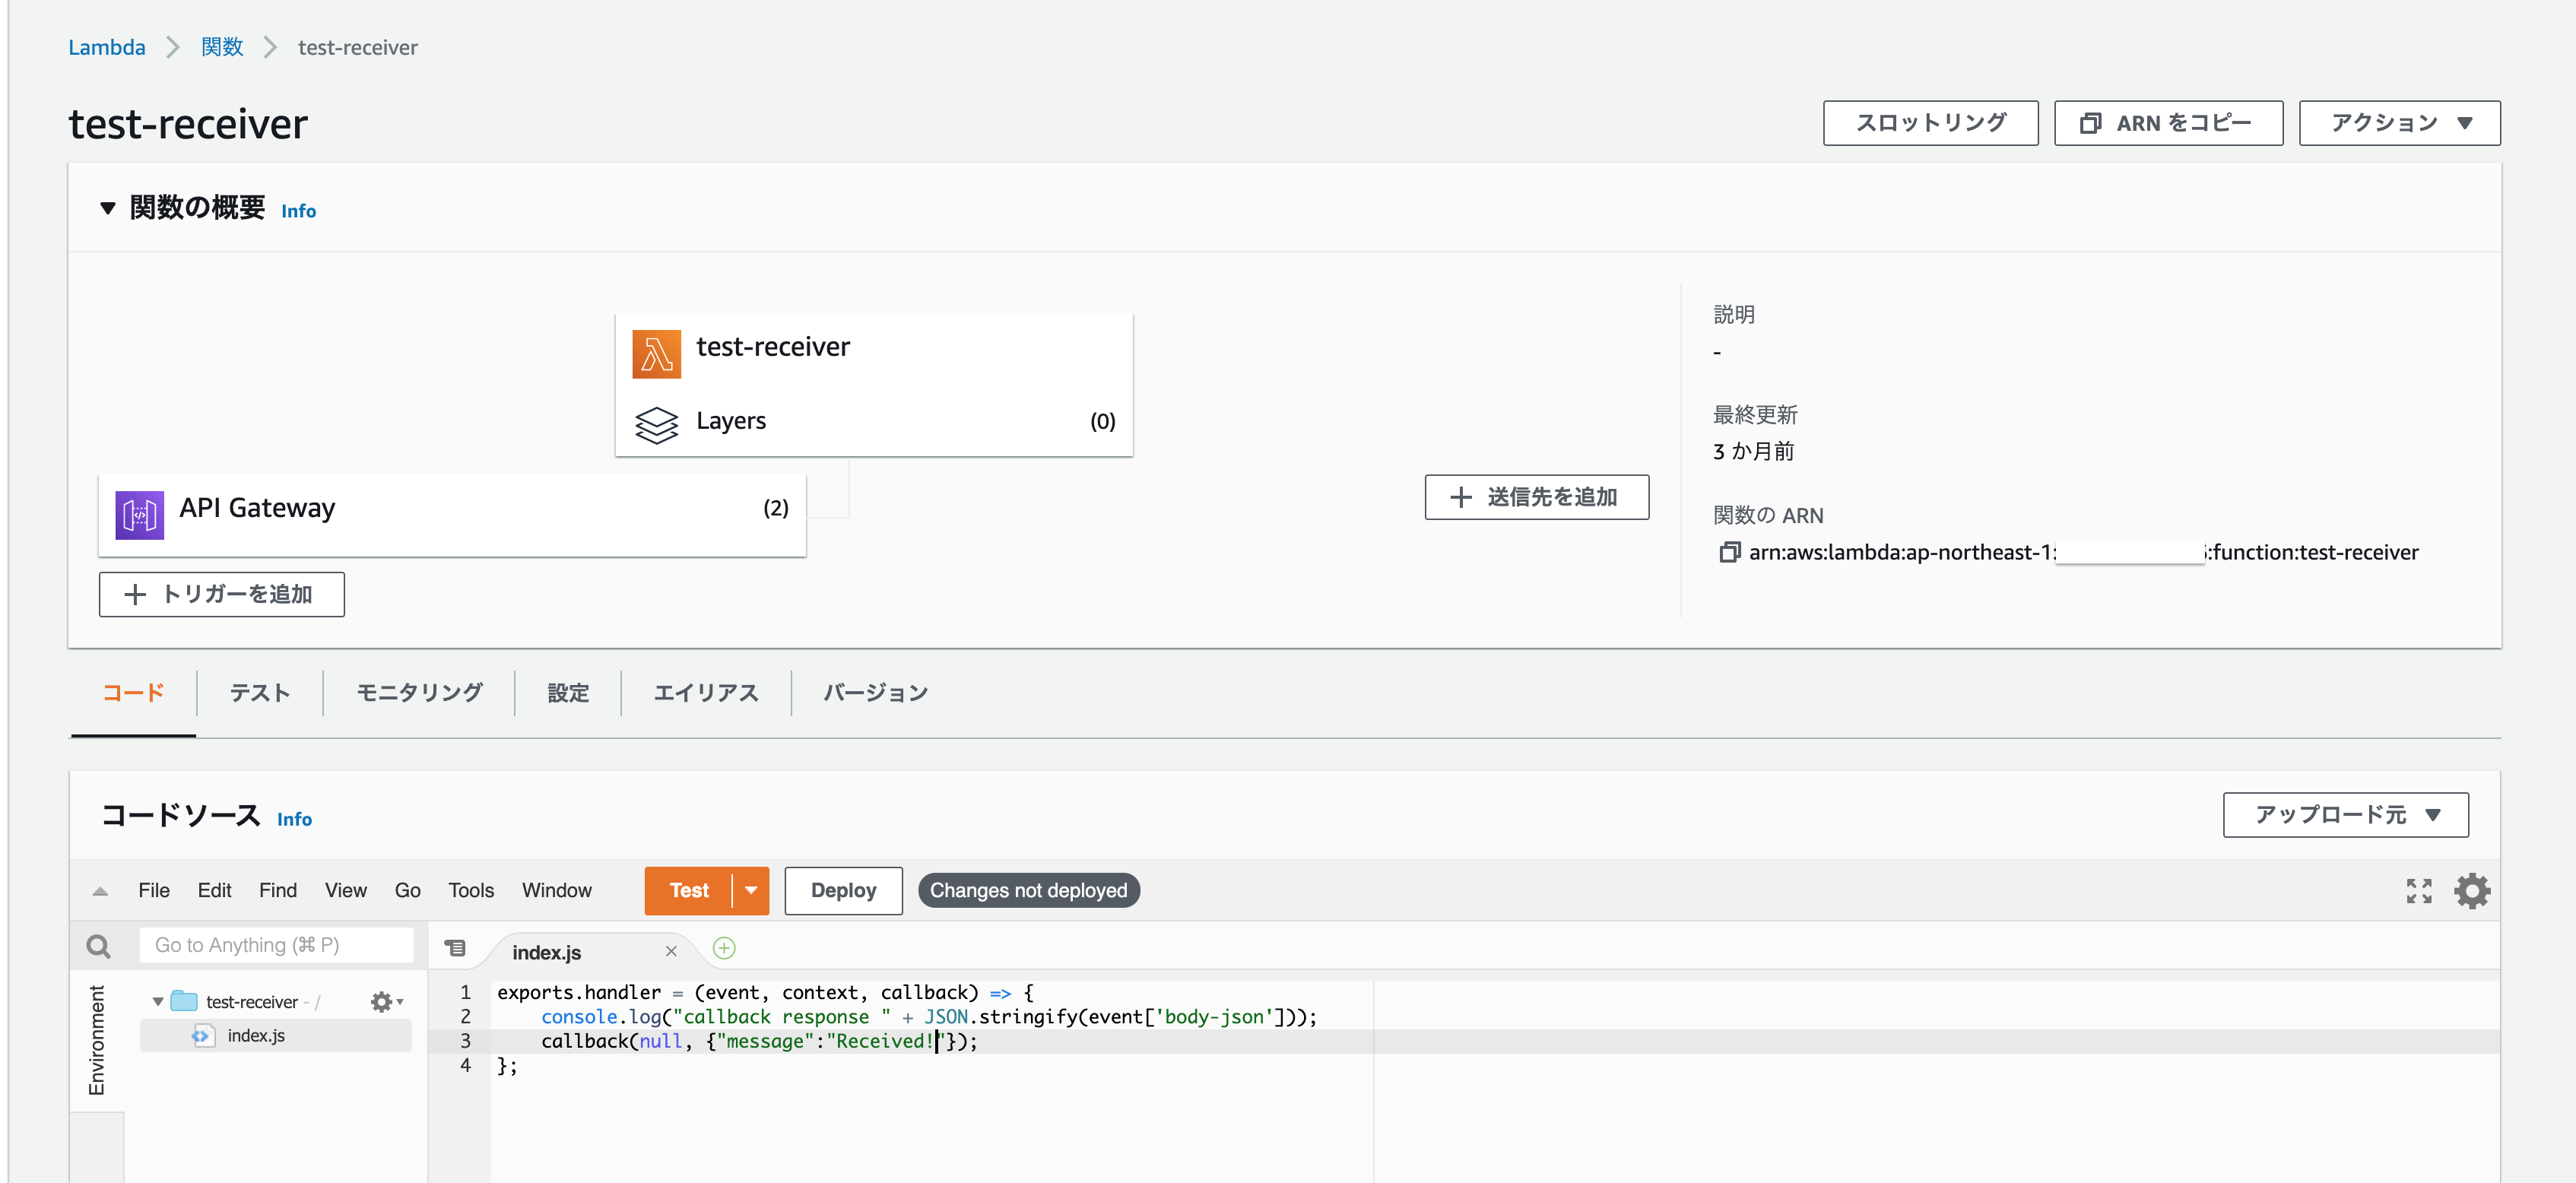Add new editor tab plus icon
This screenshot has height=1183, width=2576.
(724, 948)
